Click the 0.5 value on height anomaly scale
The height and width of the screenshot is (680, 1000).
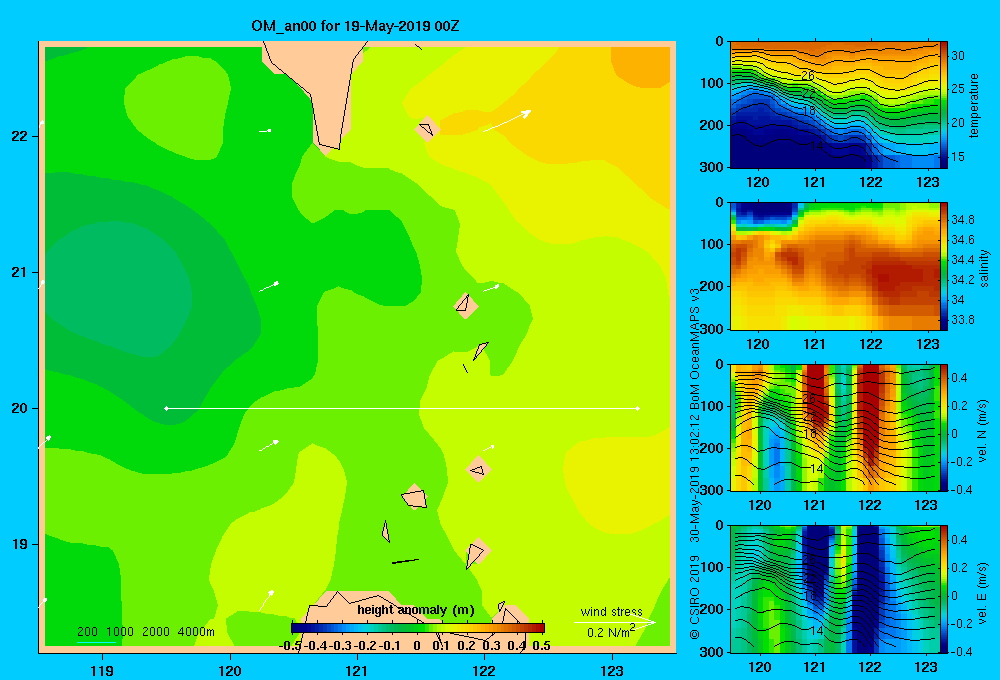pos(541,646)
